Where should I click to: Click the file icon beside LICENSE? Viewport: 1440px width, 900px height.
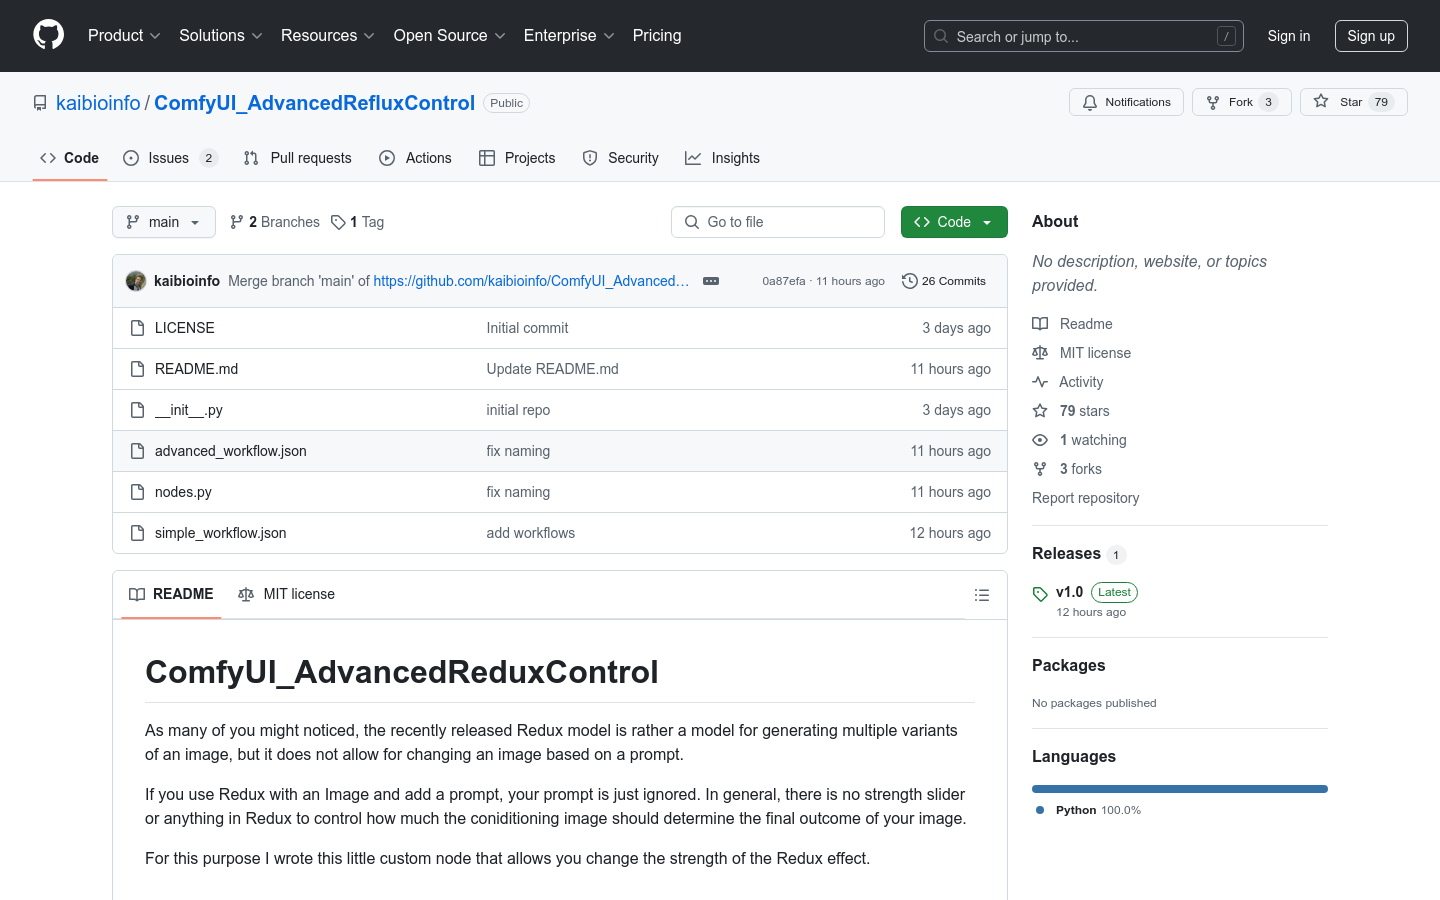[x=138, y=328]
